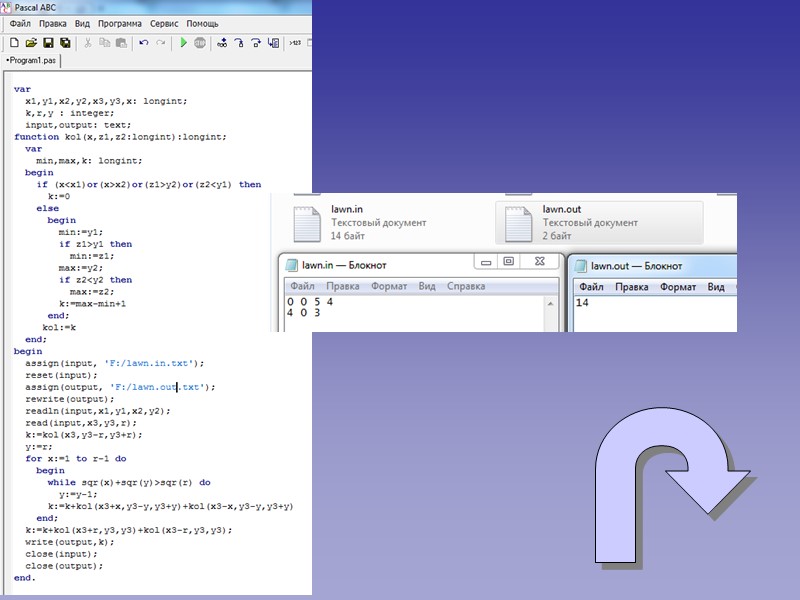Viewport: 800px width, 600px height.
Task: Click the lawn.out file name label
Action: [x=562, y=209]
